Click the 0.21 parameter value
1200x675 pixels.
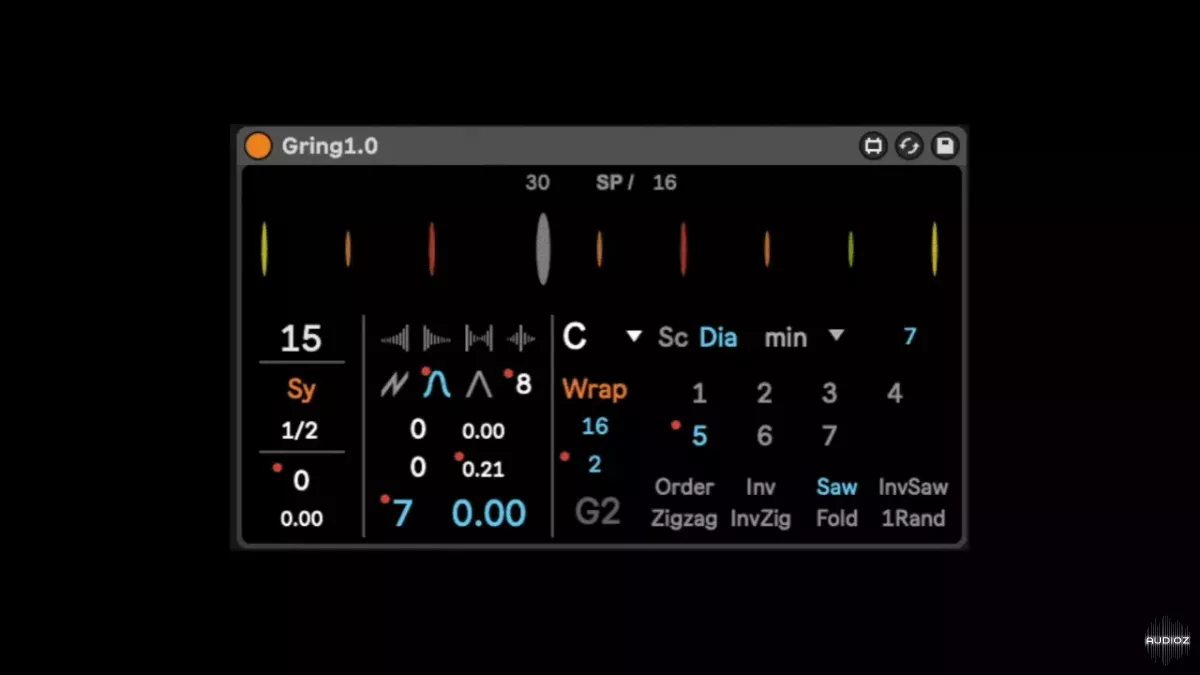[x=484, y=469]
